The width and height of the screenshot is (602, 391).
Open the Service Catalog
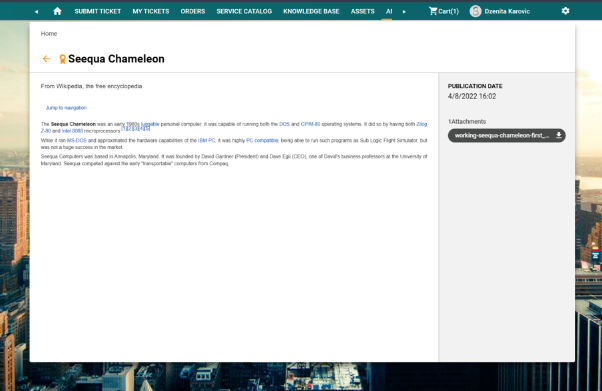pyautogui.click(x=244, y=12)
